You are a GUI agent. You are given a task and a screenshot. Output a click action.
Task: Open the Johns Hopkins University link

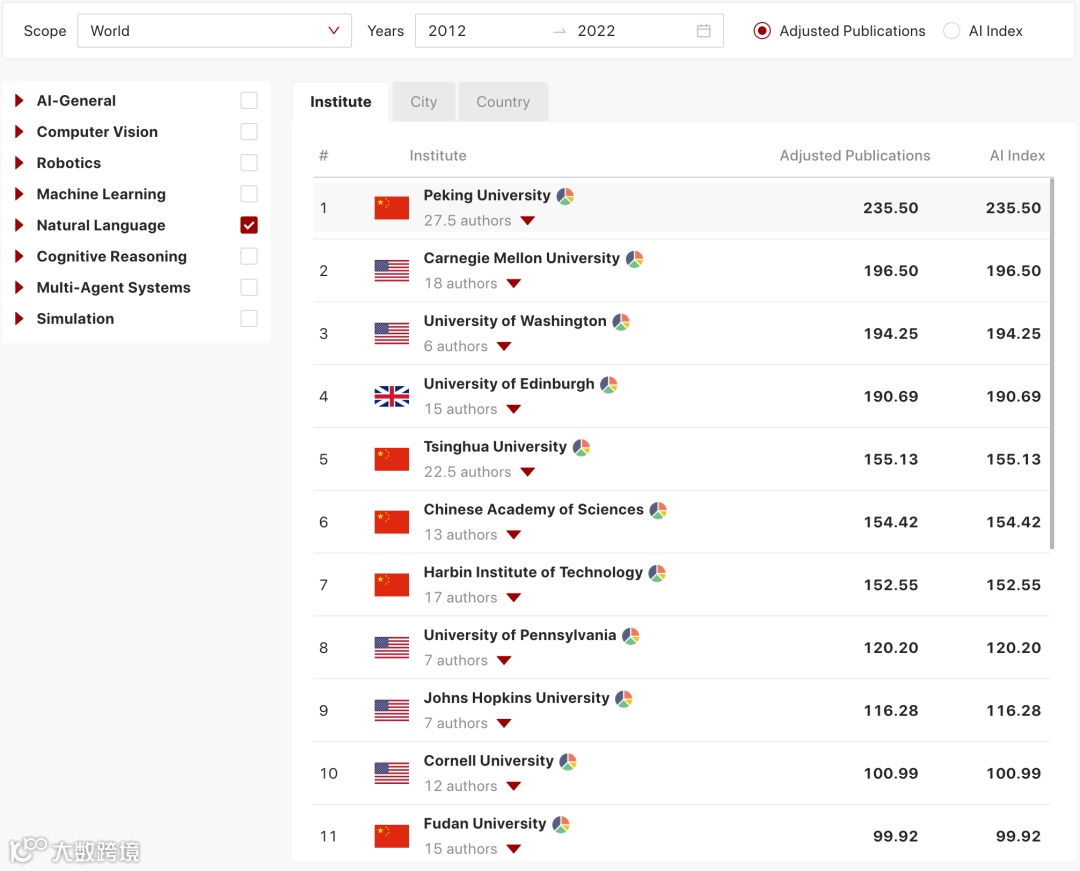pyautogui.click(x=517, y=698)
